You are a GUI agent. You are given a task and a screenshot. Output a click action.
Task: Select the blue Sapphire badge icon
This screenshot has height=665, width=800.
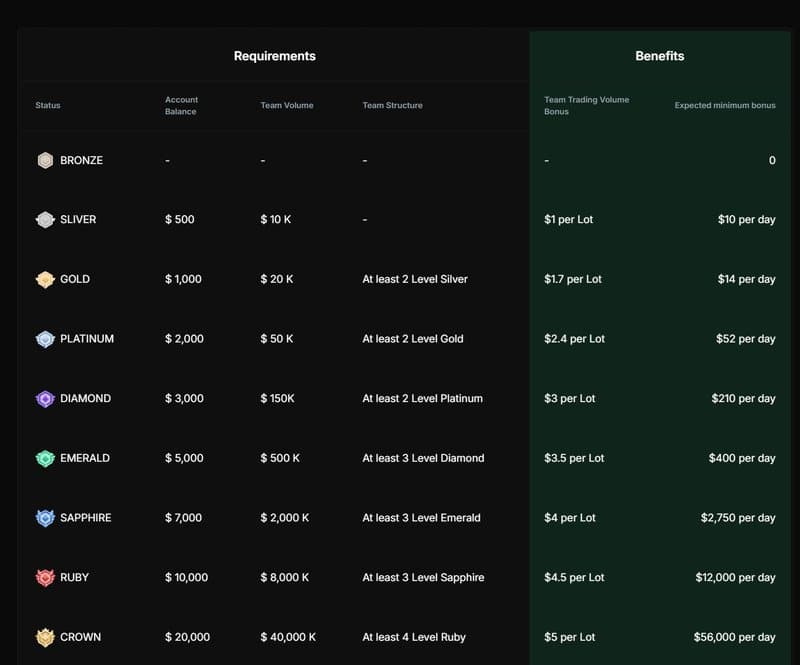(45, 518)
